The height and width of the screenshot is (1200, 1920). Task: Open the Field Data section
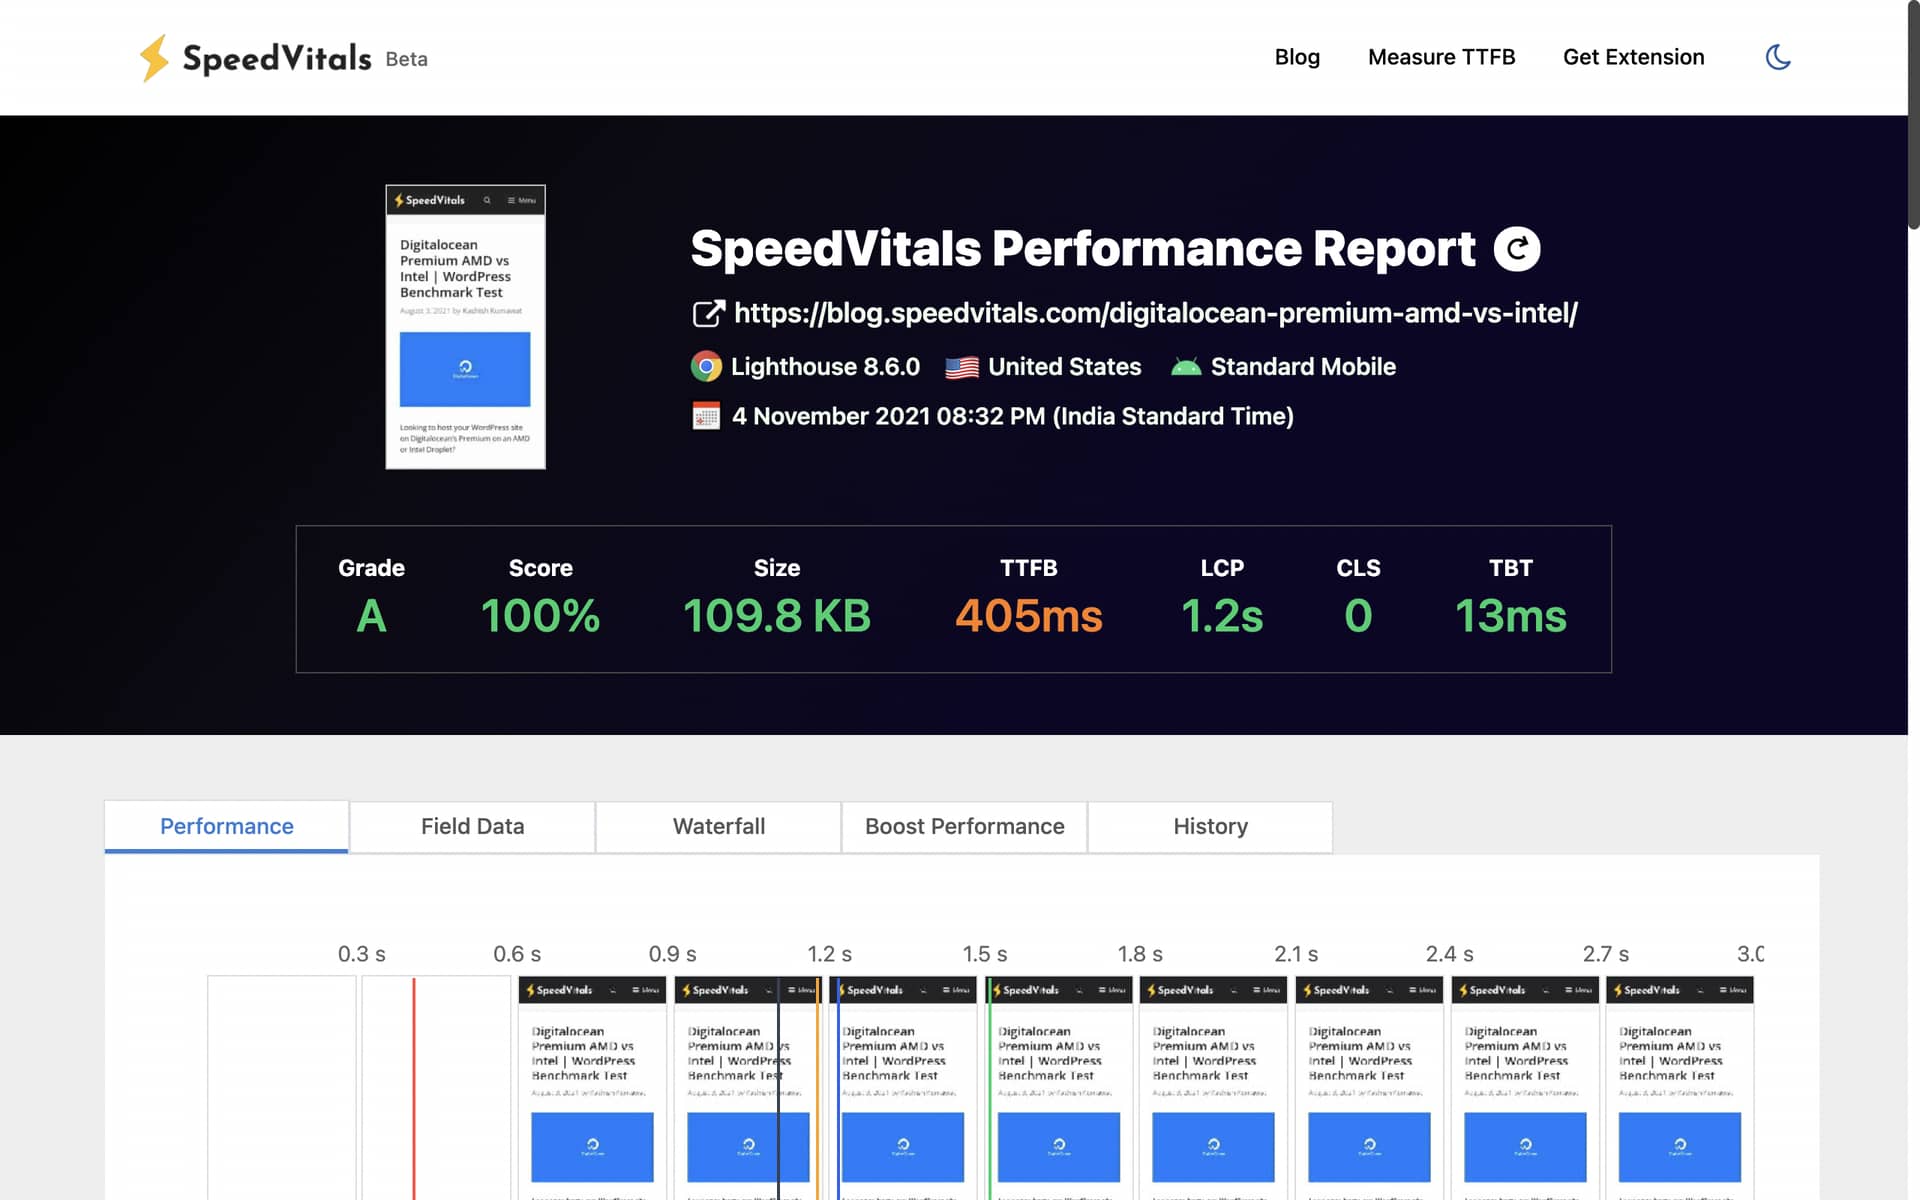click(471, 827)
